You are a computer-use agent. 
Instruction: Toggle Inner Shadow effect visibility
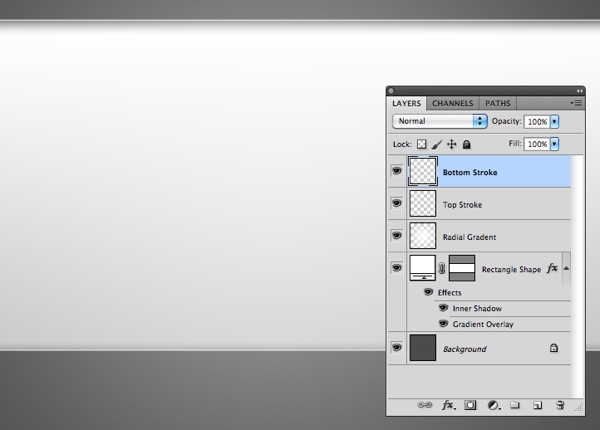click(443, 308)
